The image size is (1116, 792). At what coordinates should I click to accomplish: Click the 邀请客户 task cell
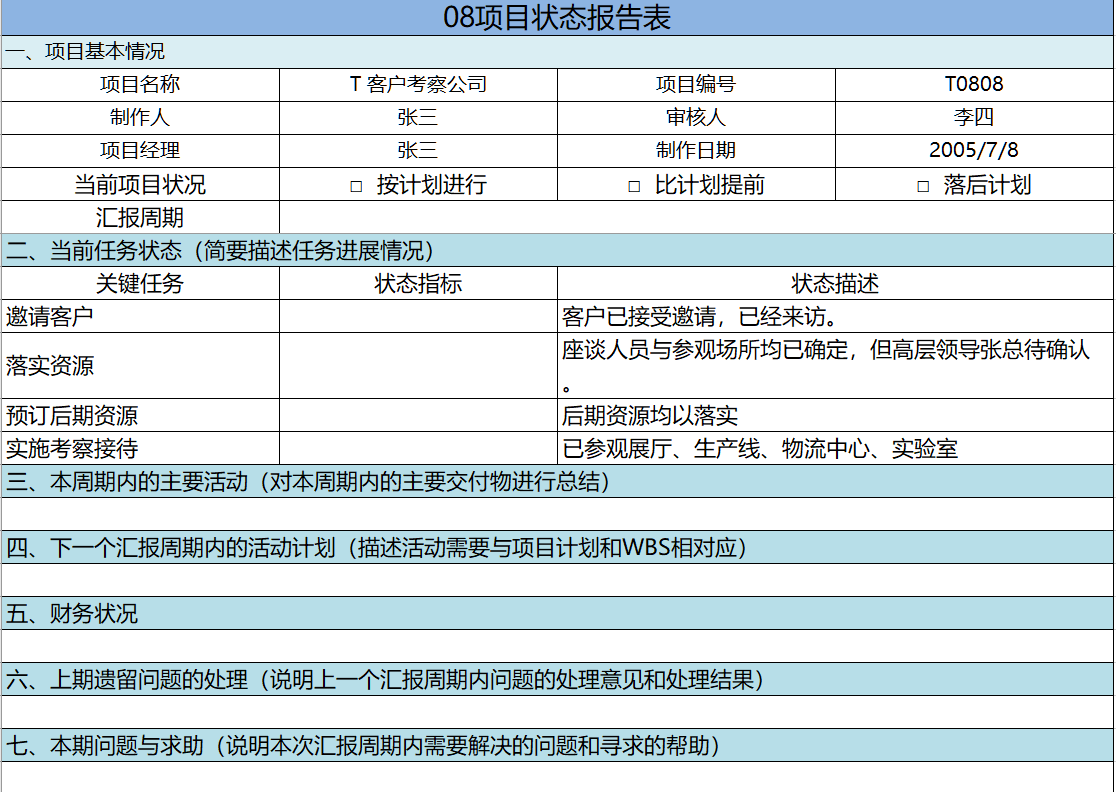pyautogui.click(x=139, y=314)
